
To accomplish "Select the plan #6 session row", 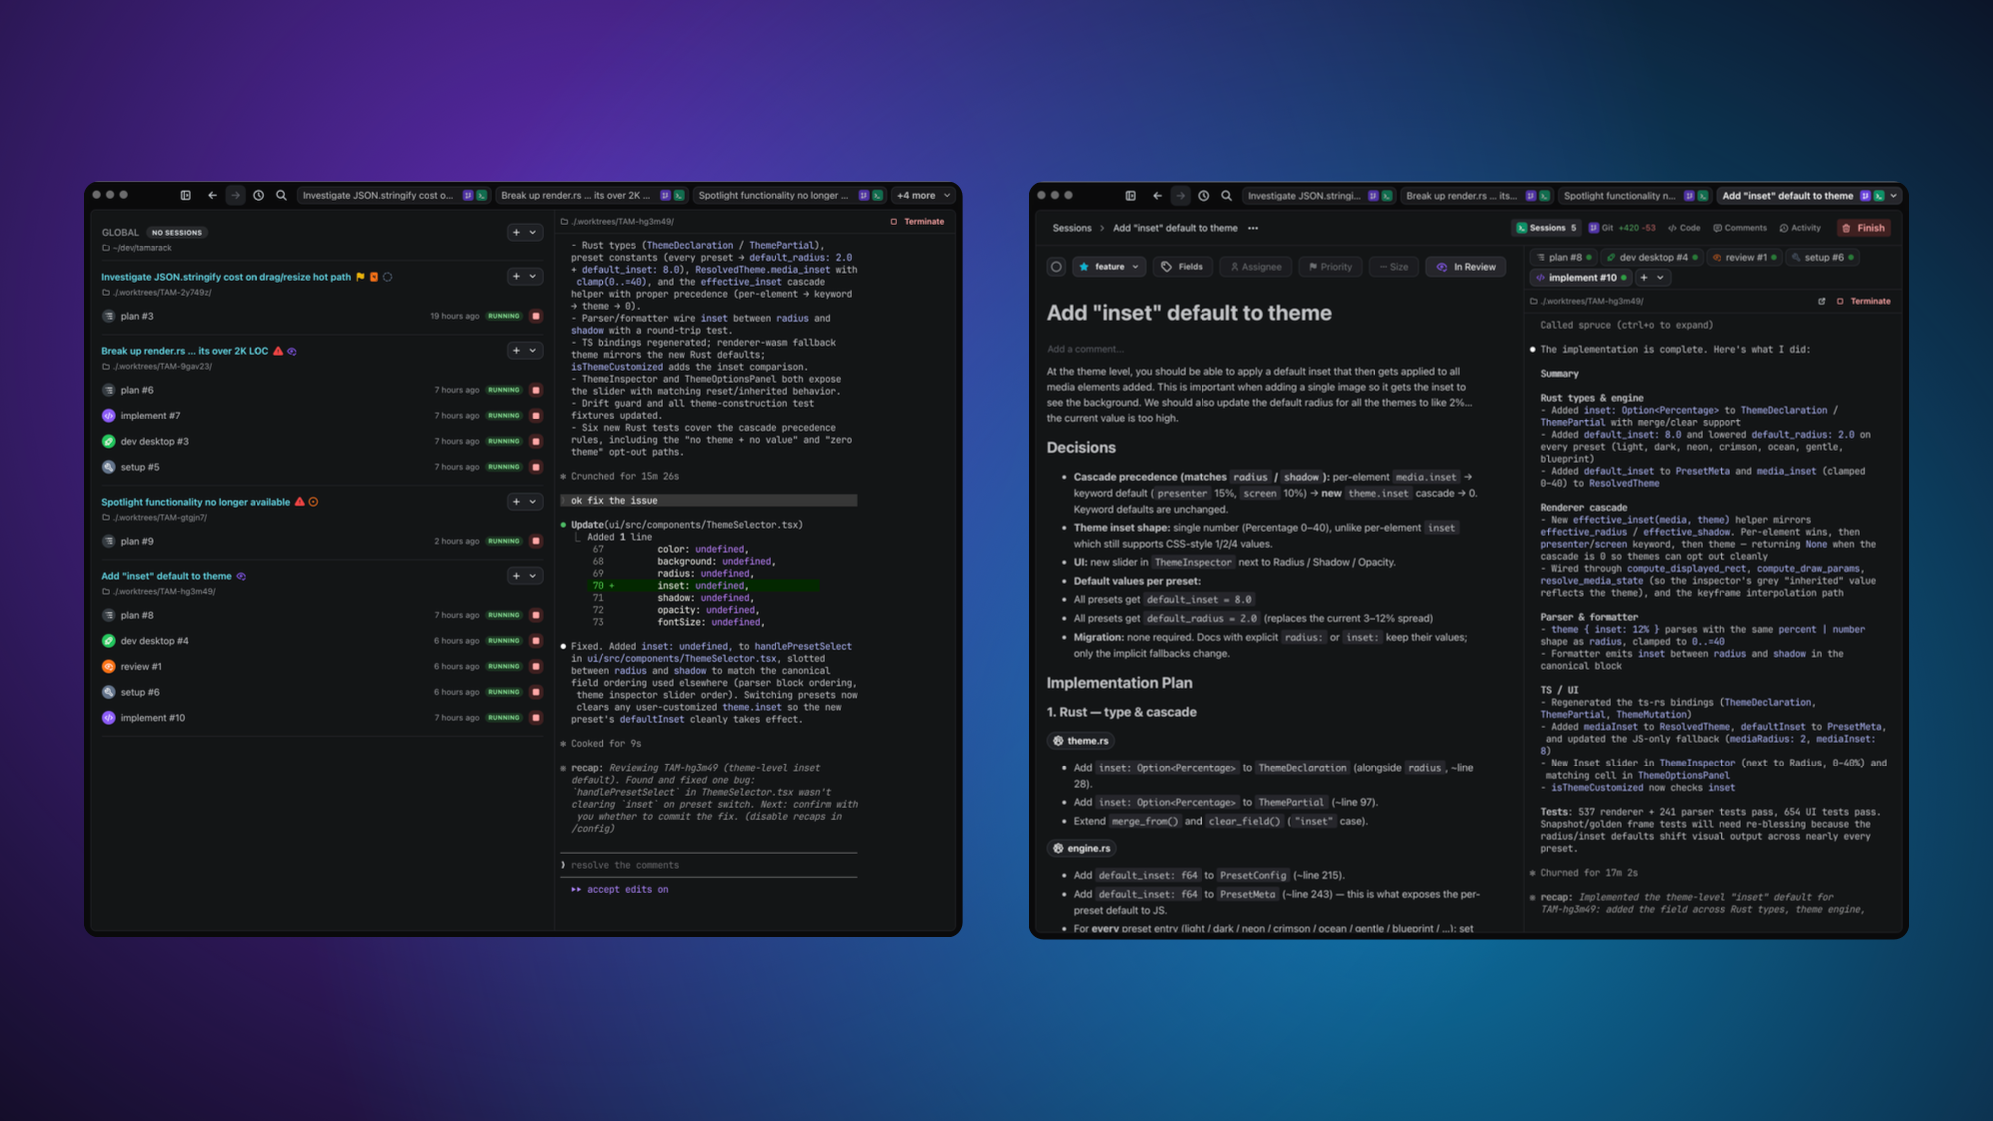I will coord(321,390).
